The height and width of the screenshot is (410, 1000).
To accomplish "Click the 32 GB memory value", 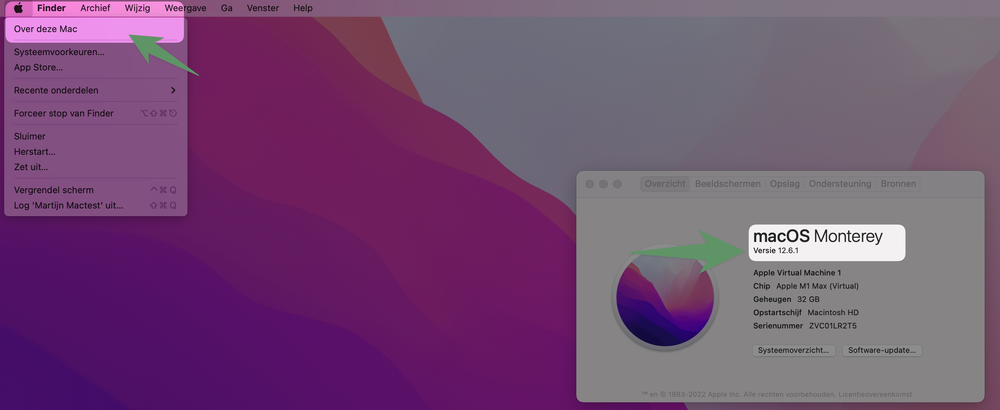I will click(808, 299).
